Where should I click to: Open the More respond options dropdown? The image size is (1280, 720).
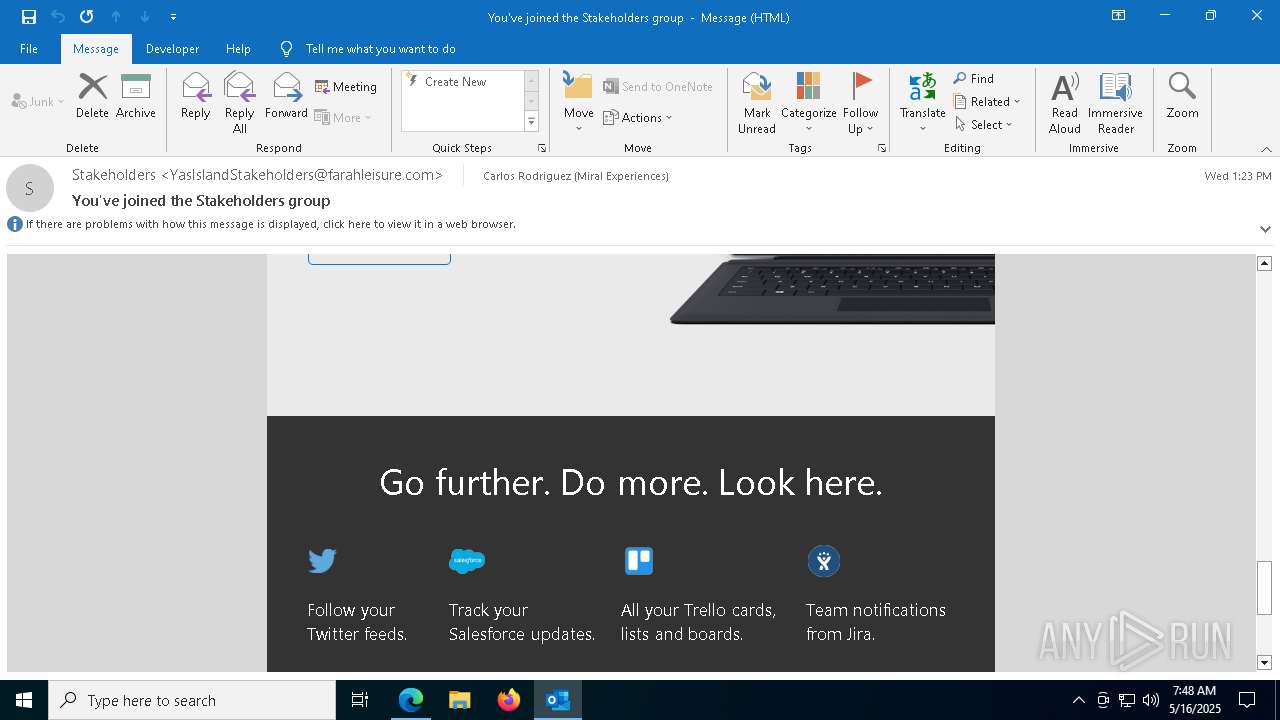[343, 117]
